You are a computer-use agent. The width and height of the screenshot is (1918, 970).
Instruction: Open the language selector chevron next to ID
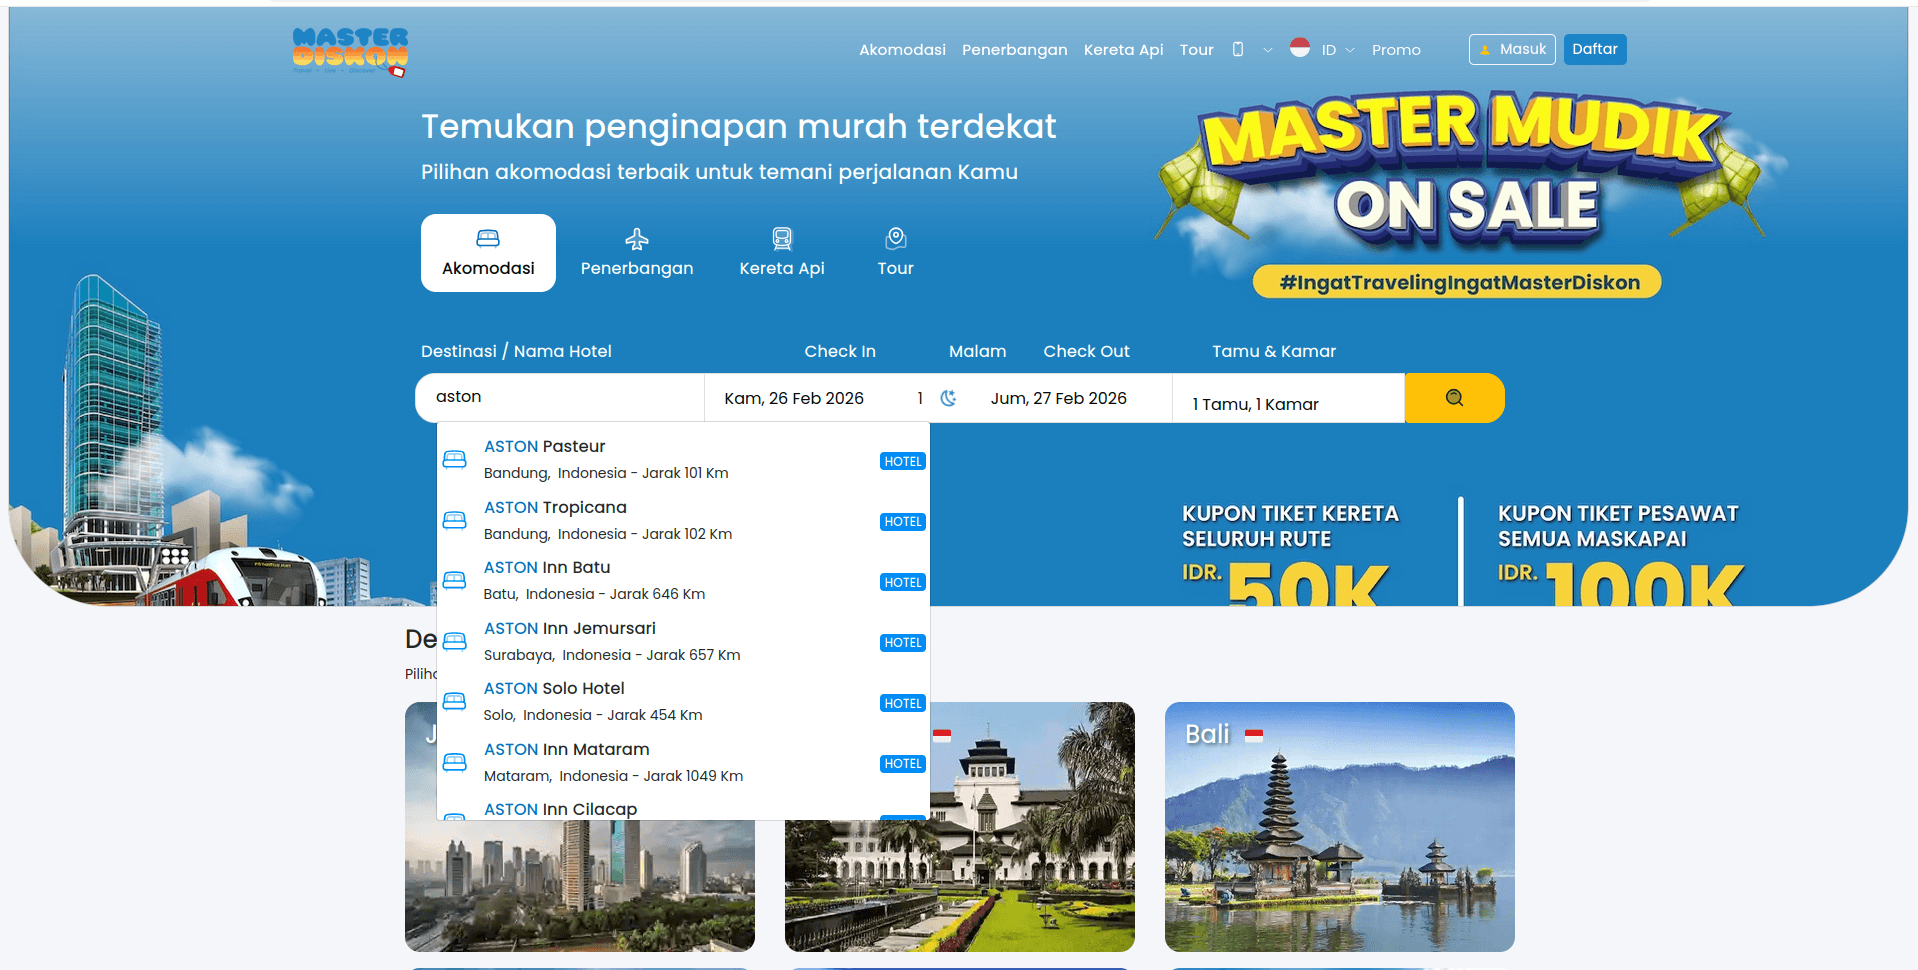(1349, 49)
